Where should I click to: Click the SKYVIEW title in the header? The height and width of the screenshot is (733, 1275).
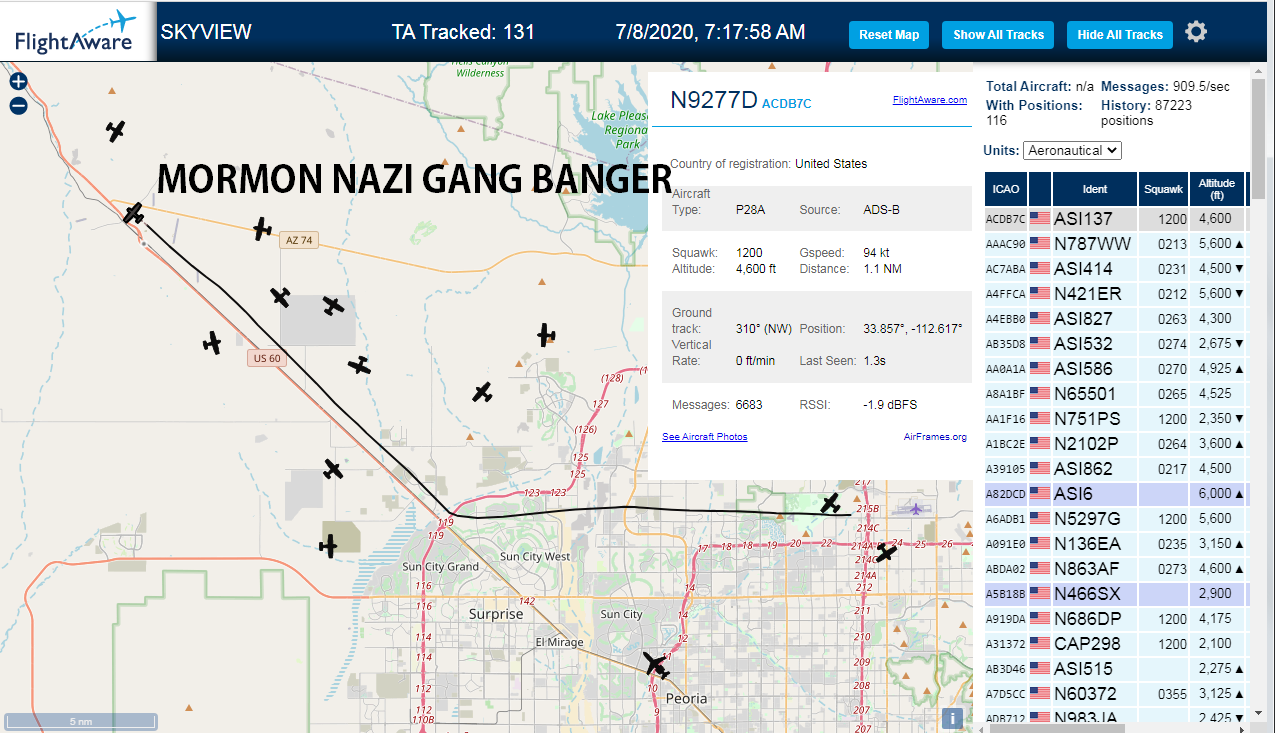click(x=206, y=32)
